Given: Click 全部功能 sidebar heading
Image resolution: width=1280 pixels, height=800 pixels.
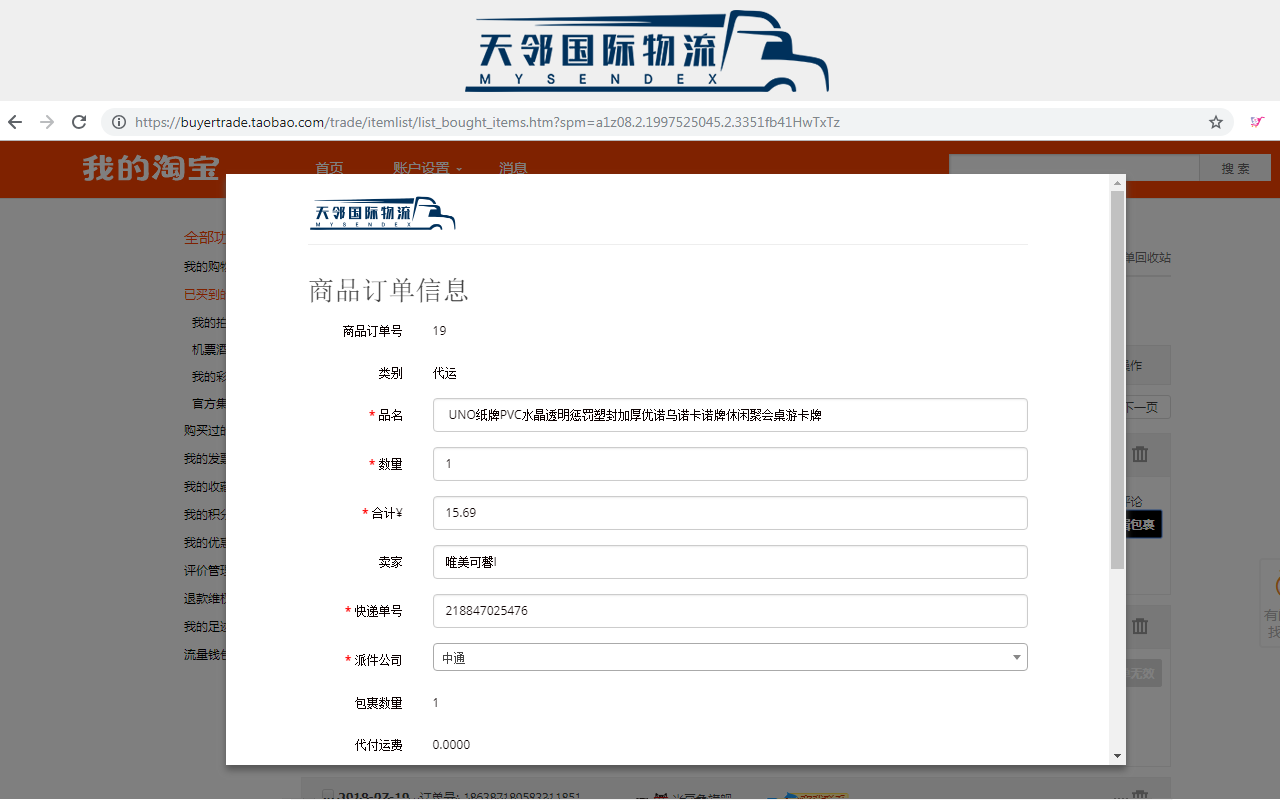Looking at the screenshot, I should (x=205, y=238).
